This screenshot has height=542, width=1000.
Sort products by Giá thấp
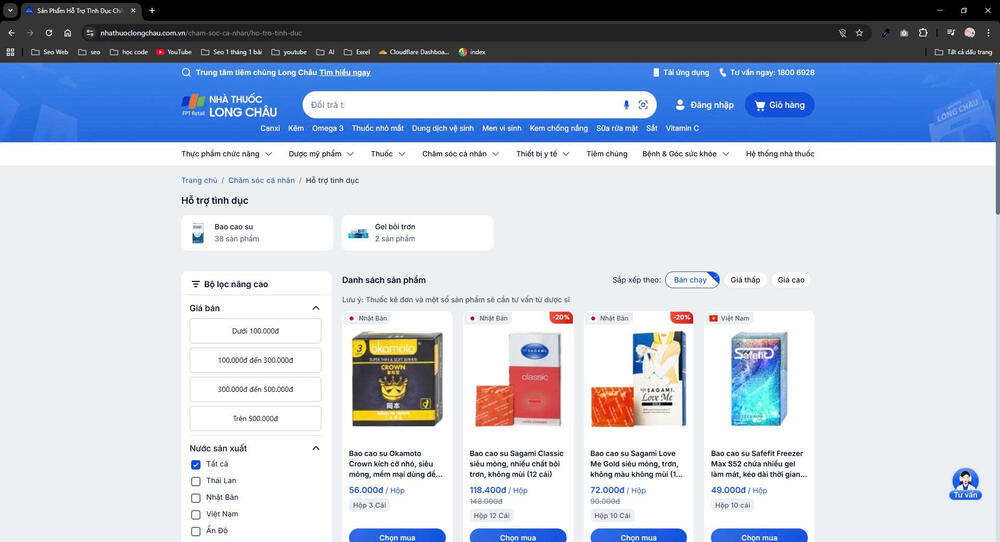tap(745, 280)
